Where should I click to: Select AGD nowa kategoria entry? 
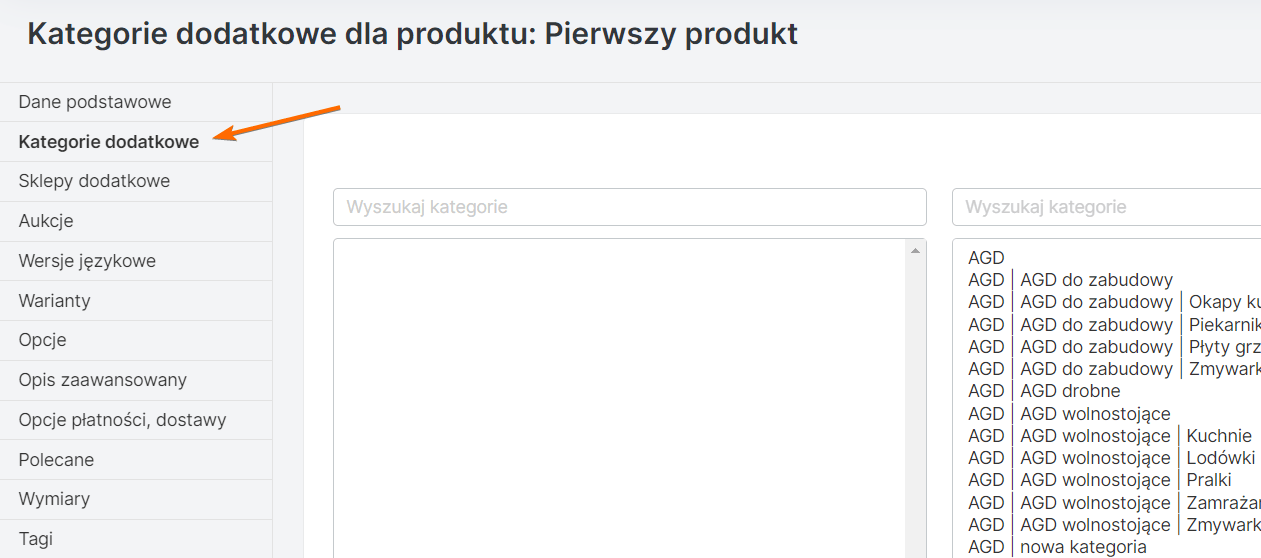point(1083,547)
